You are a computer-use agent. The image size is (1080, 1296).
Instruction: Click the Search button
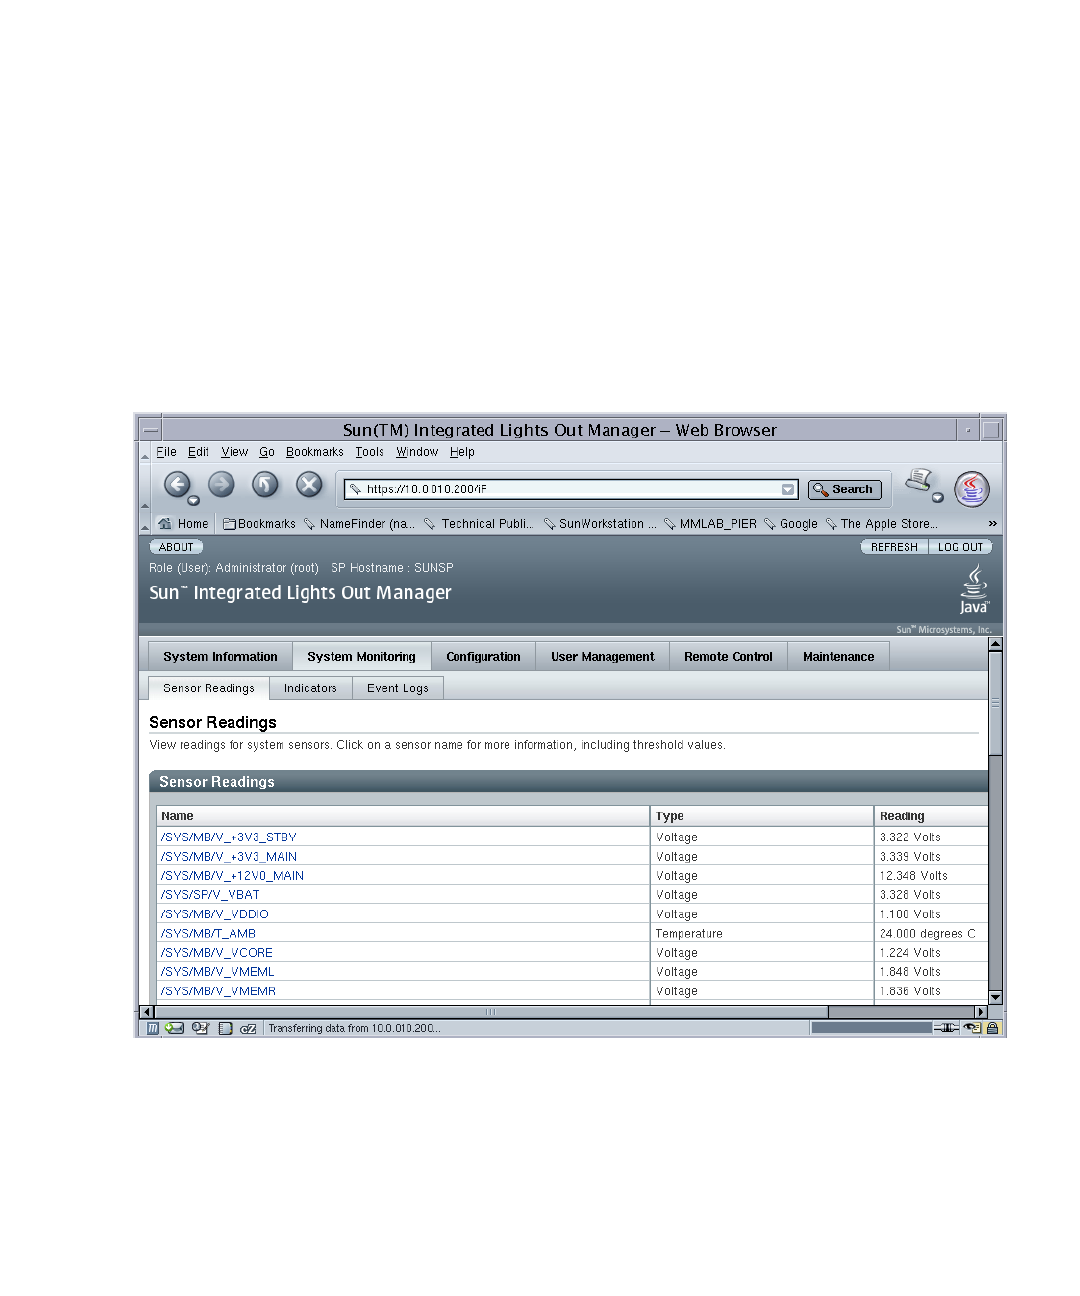845,489
